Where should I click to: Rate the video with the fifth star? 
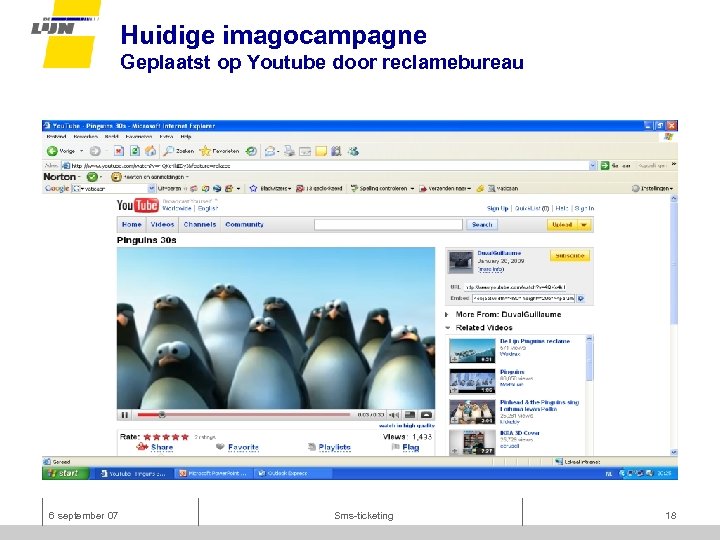pyautogui.click(x=185, y=437)
